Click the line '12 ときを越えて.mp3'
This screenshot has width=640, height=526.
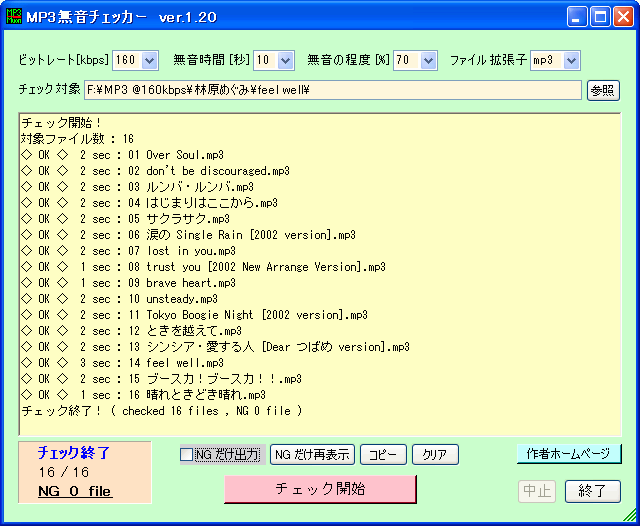[131, 331]
